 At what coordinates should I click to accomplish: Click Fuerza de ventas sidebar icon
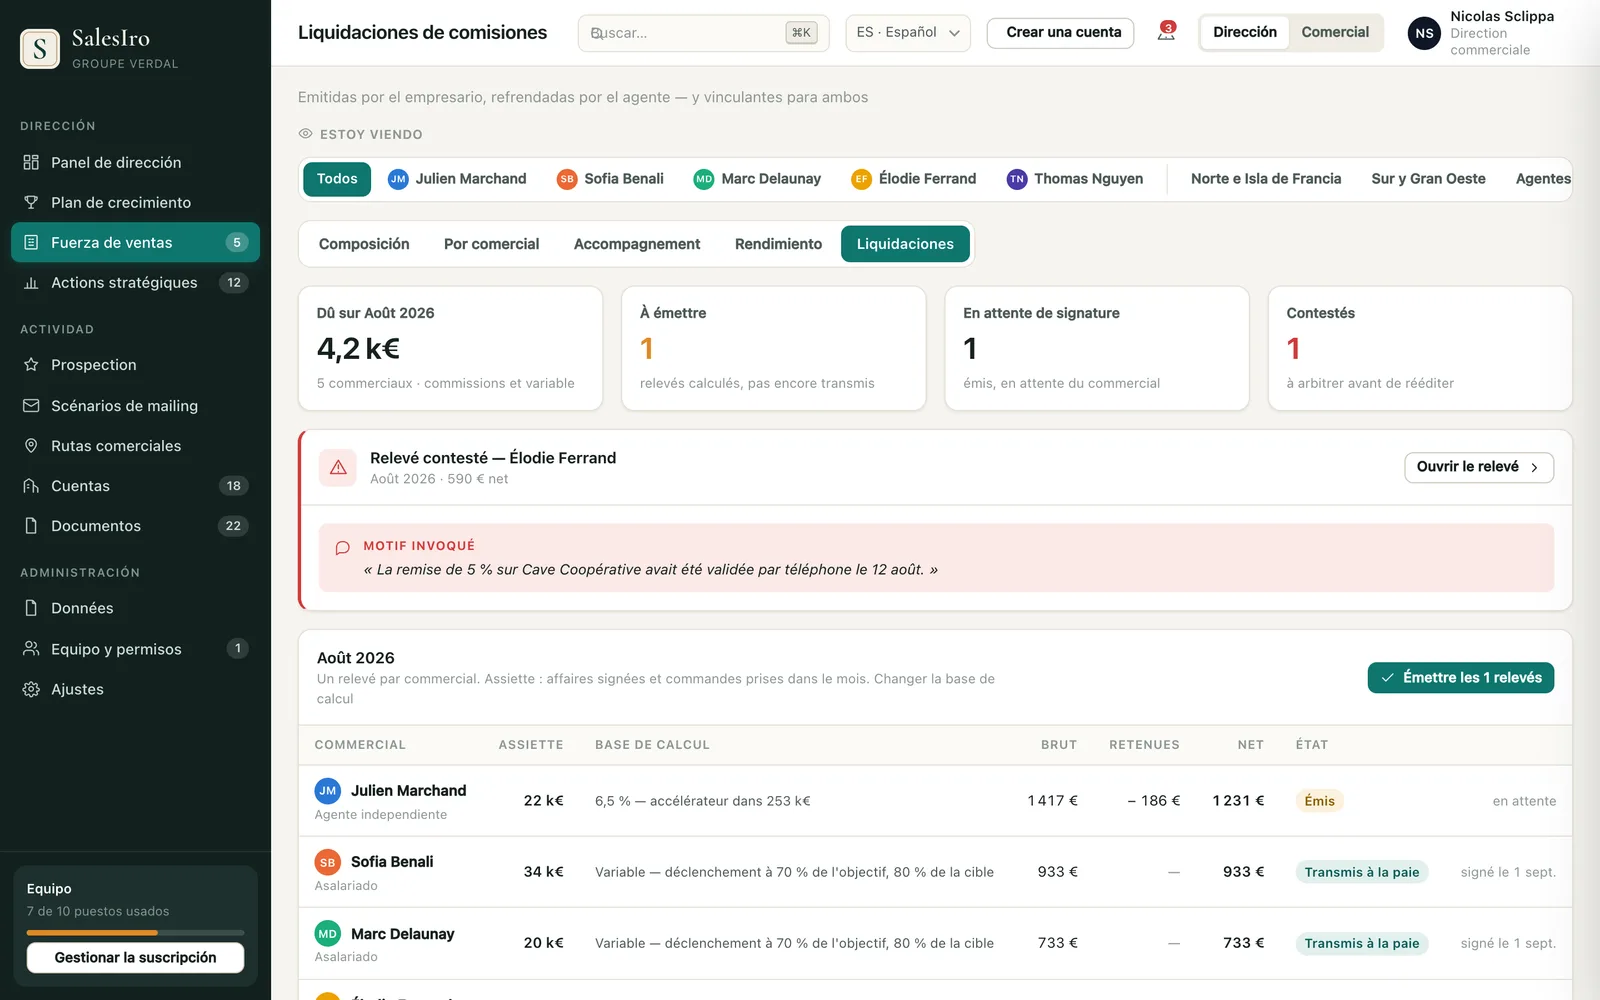coord(31,242)
